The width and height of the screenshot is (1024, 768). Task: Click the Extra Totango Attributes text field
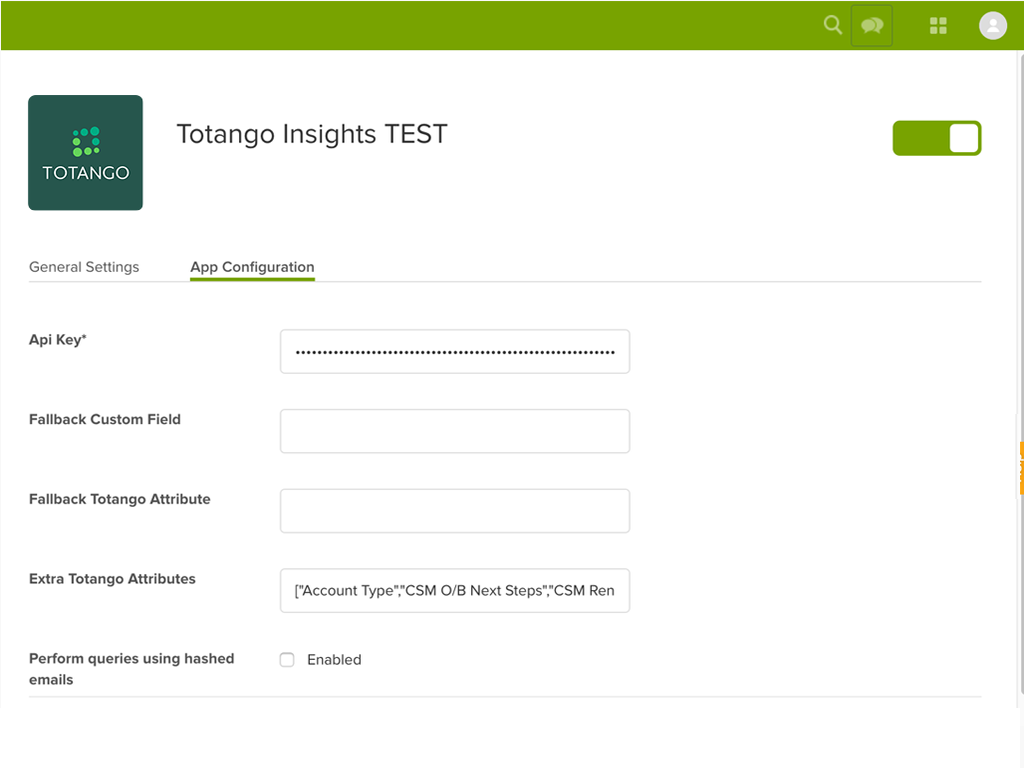coord(455,591)
